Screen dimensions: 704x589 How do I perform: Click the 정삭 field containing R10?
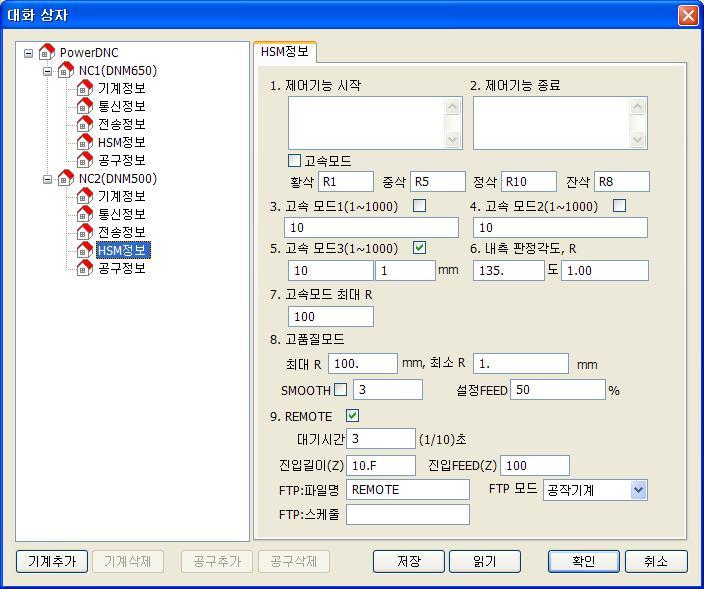[x=529, y=182]
